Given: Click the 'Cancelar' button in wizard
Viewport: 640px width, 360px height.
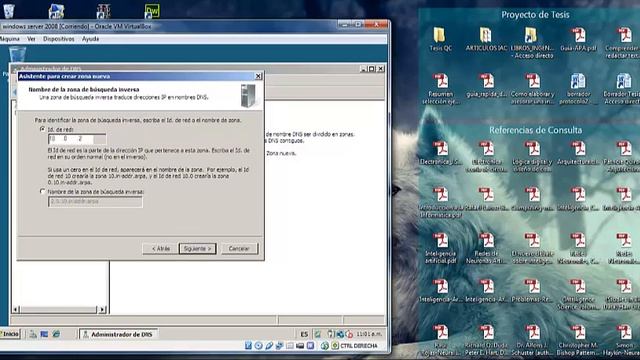Looking at the screenshot, I should [x=239, y=249].
